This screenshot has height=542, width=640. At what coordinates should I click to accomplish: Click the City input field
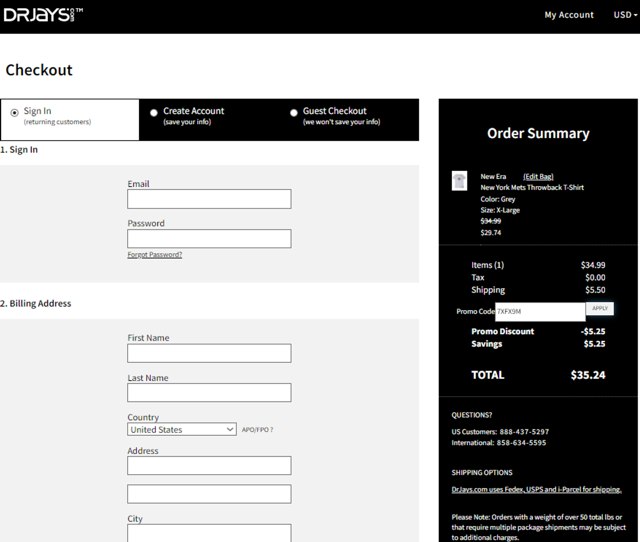tap(209, 533)
